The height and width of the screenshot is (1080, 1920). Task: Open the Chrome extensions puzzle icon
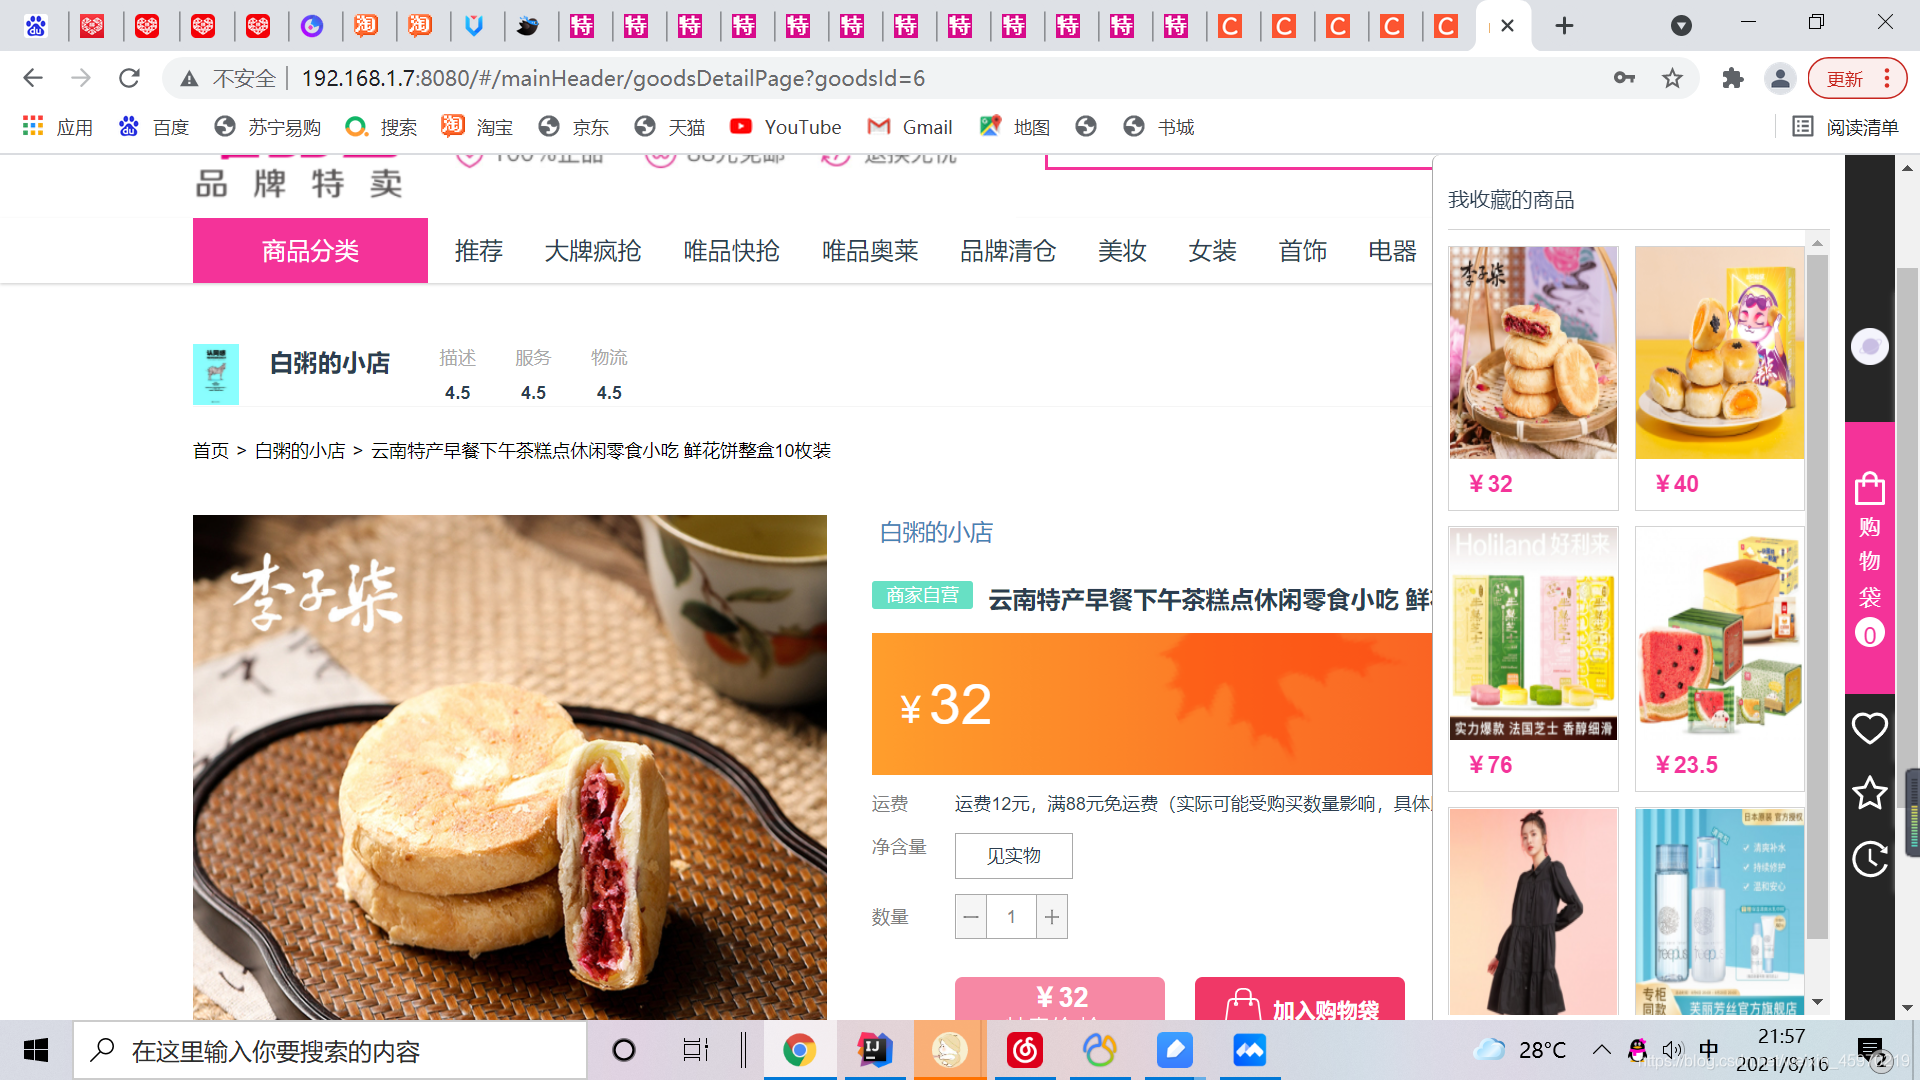[1733, 77]
